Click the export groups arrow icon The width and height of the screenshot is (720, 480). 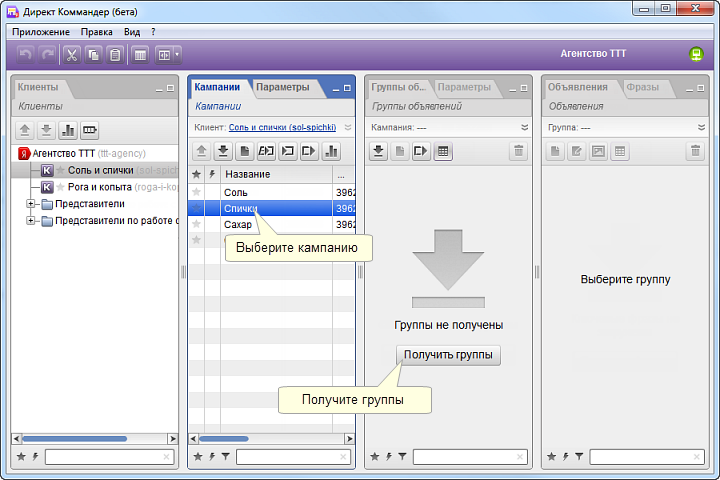[x=421, y=151]
